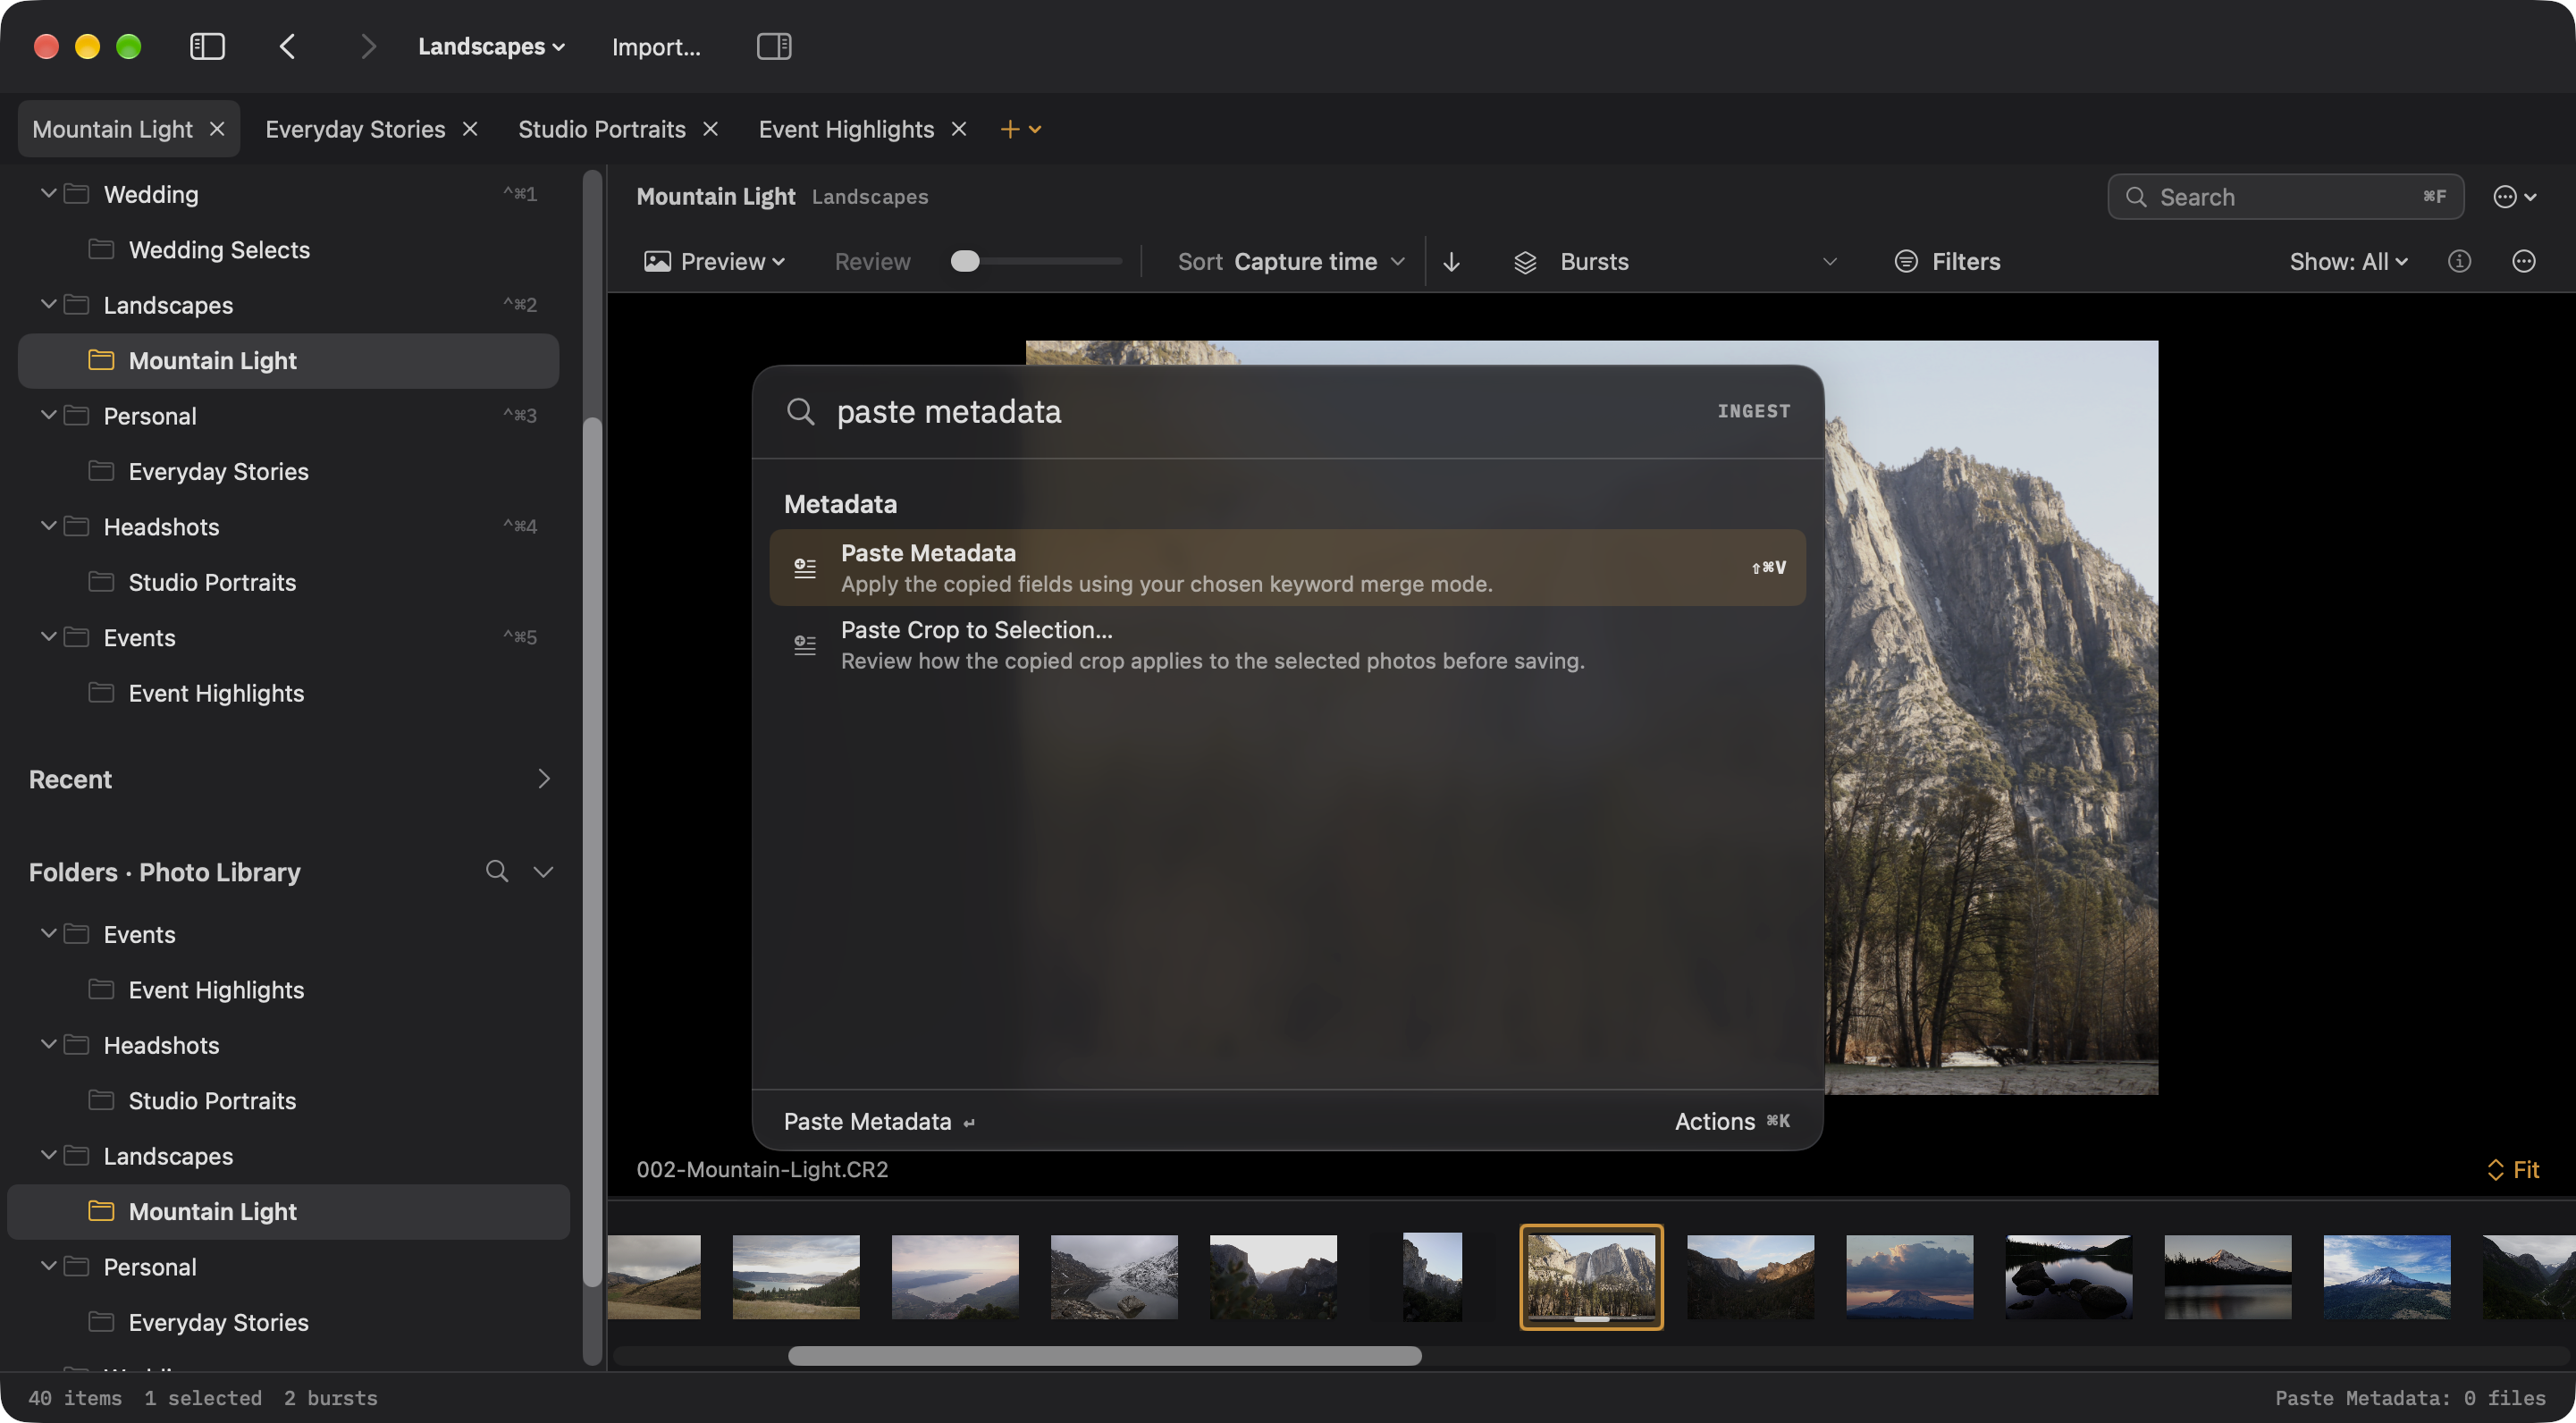2576x1423 pixels.
Task: Collapse Events in Photo Library folders
Action: pyautogui.click(x=48, y=934)
